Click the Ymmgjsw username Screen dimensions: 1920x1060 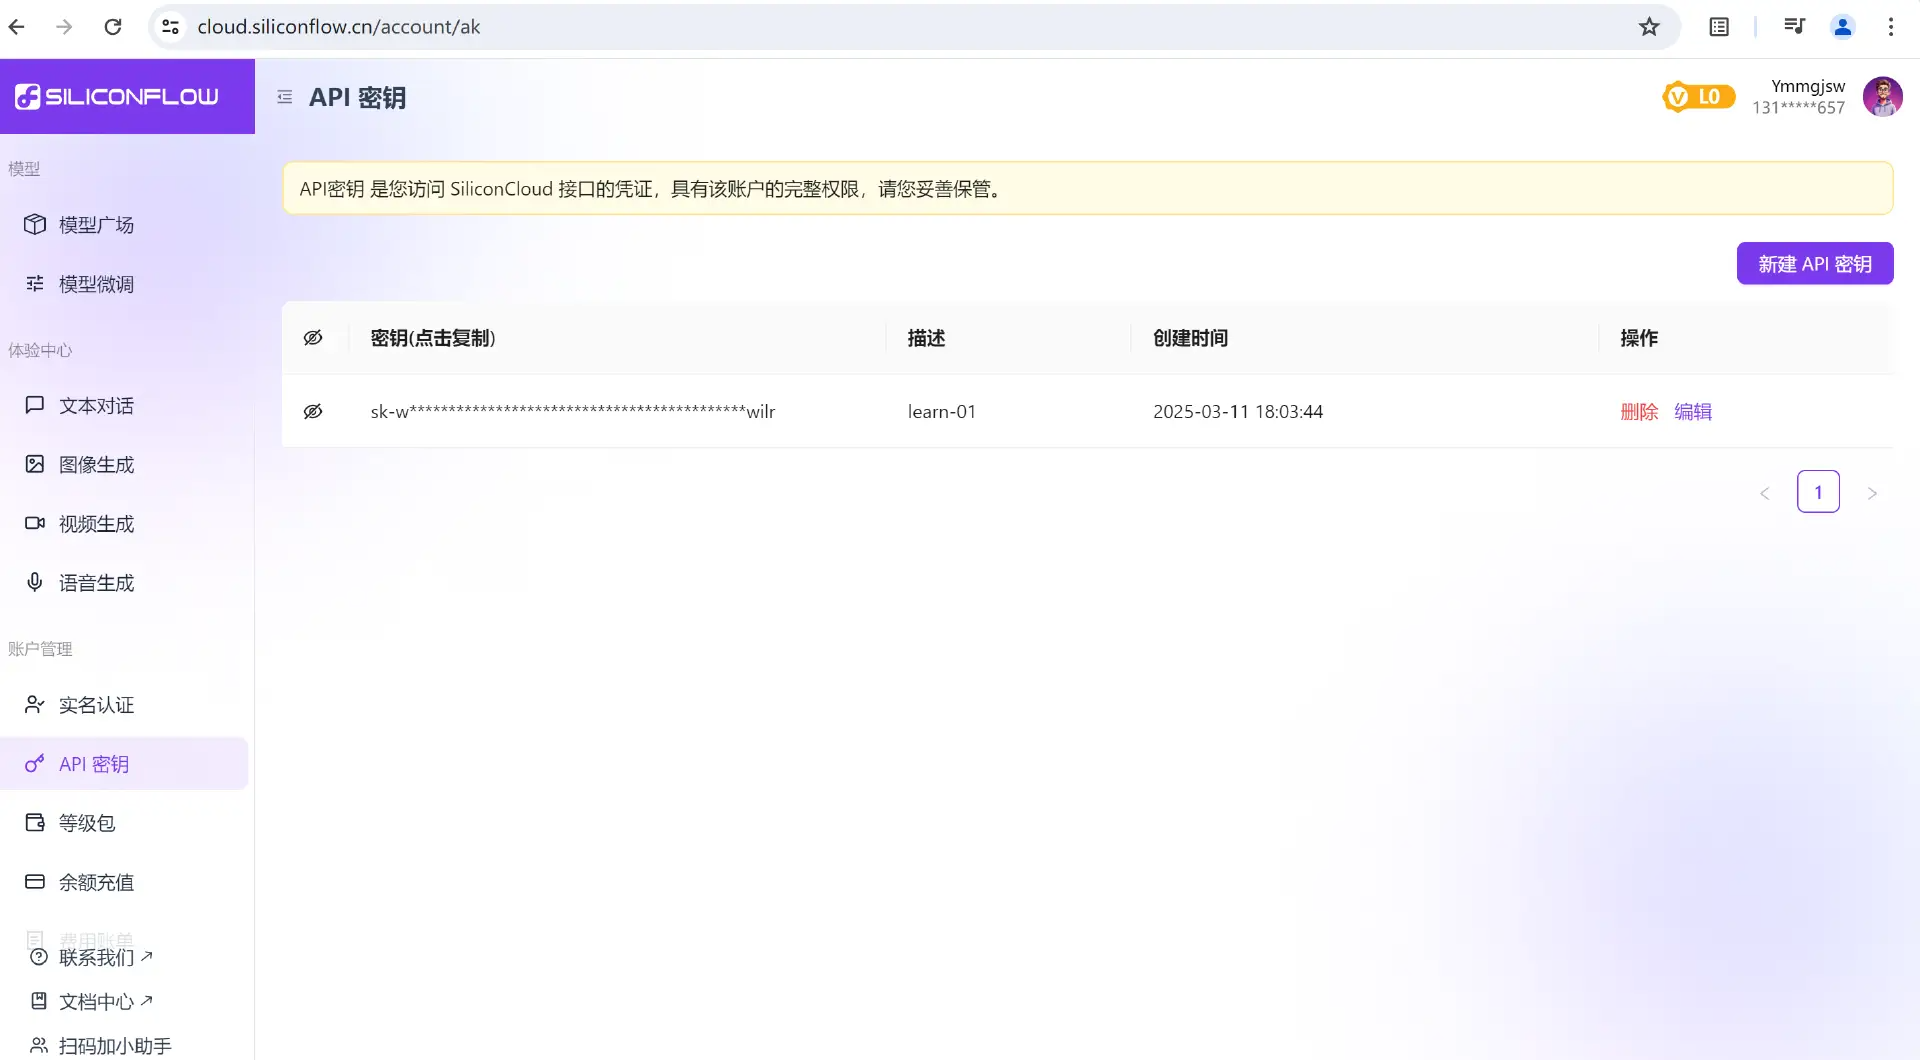click(1808, 86)
